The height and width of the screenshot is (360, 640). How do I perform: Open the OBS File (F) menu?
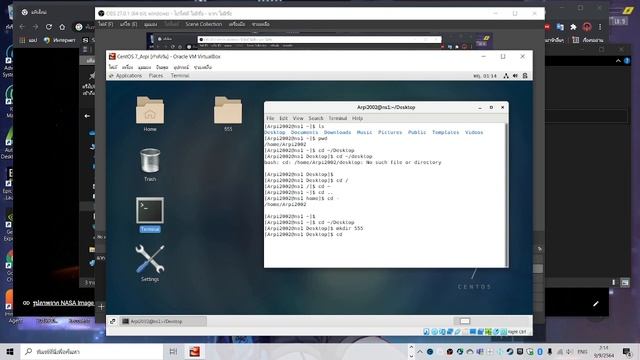tap(105, 24)
